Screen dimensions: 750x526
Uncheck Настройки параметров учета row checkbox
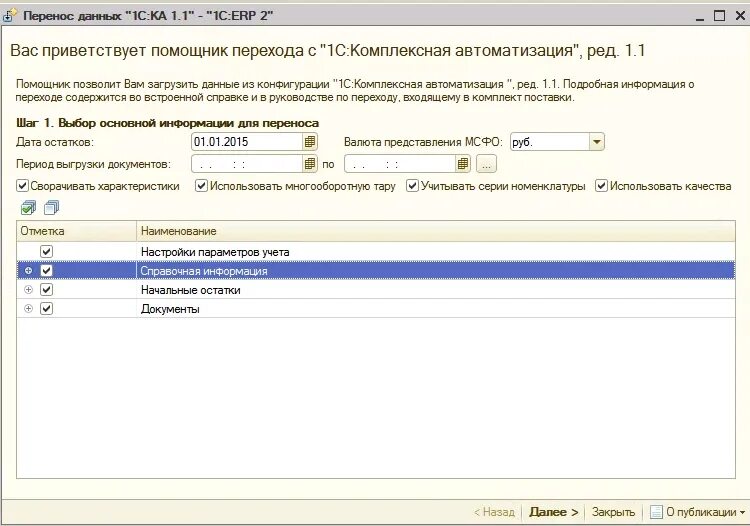46,252
